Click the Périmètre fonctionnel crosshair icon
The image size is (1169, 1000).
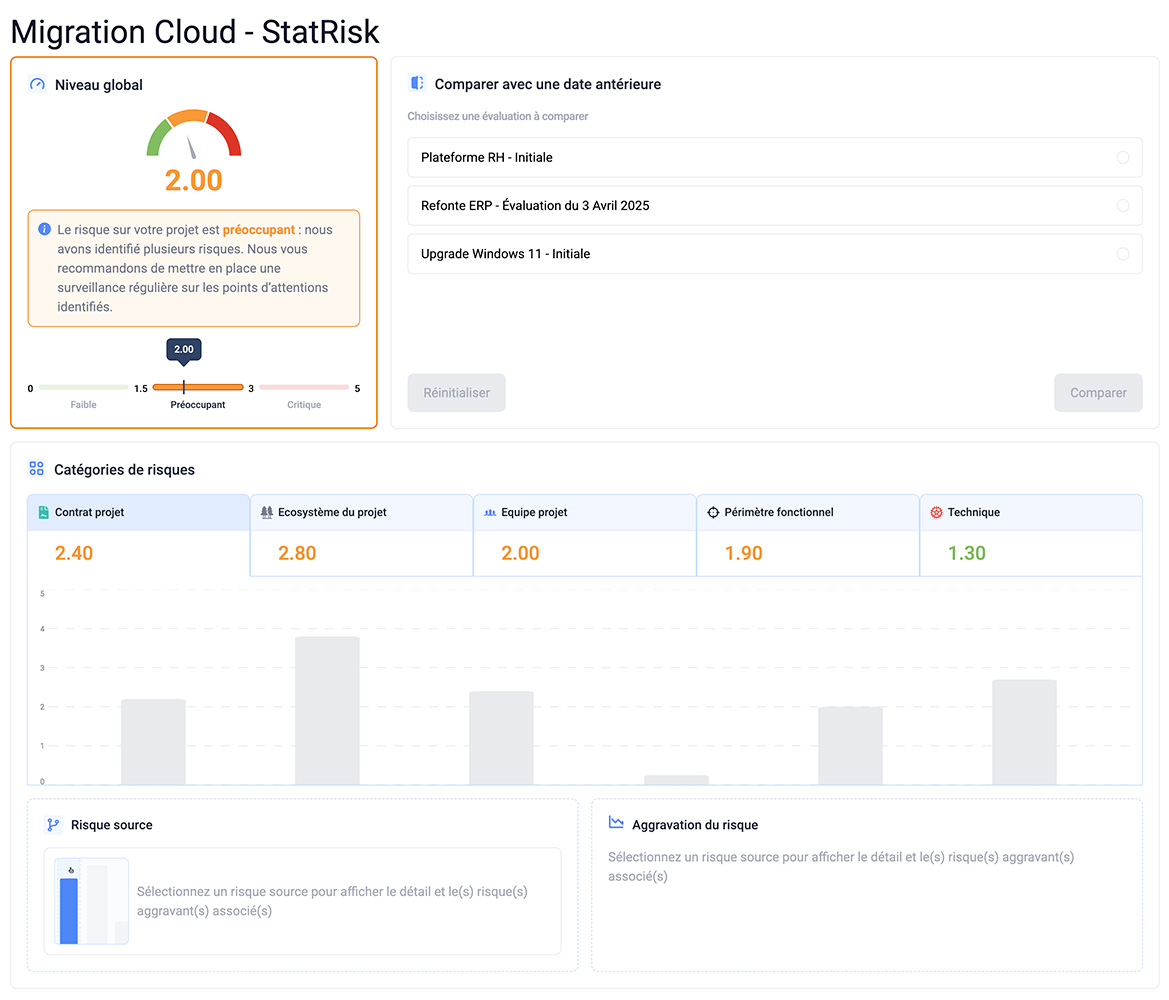click(x=713, y=513)
